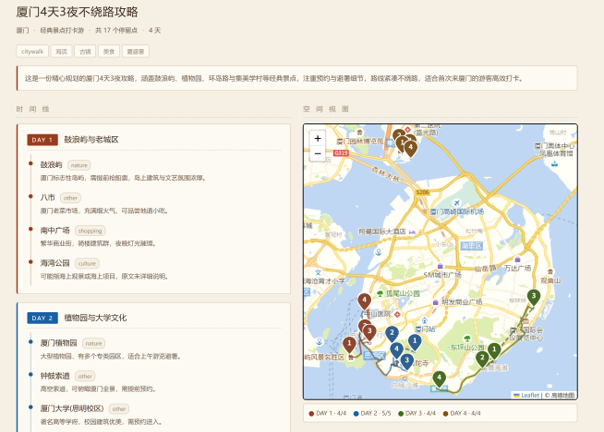Select brown Day 1 map marker 4
This screenshot has height=432, width=604.
(x=364, y=301)
